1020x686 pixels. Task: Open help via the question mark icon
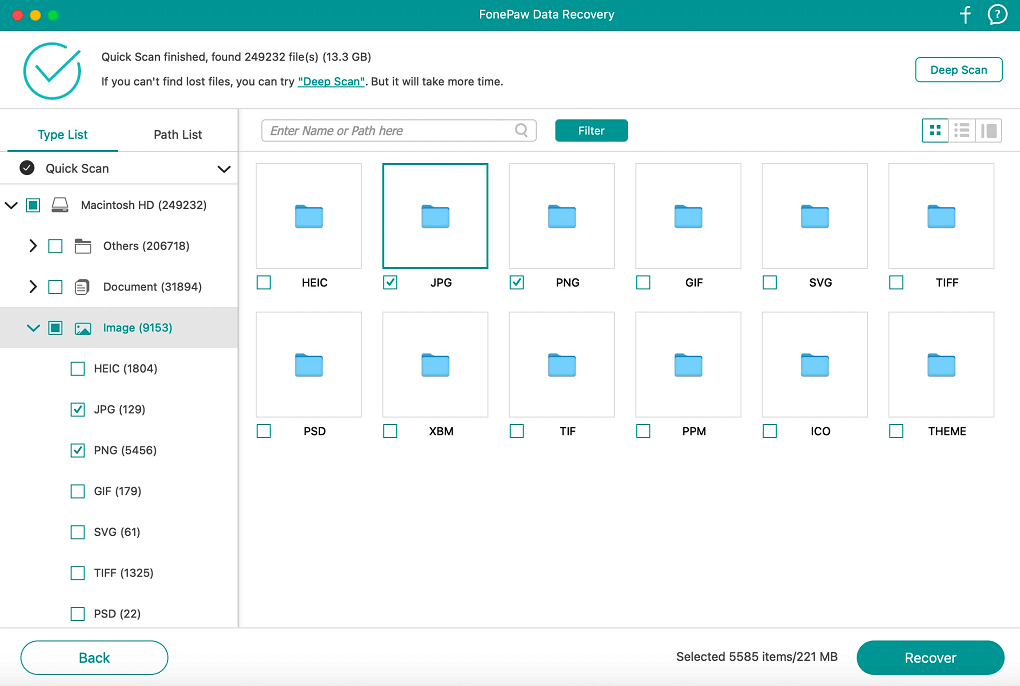[x=996, y=14]
